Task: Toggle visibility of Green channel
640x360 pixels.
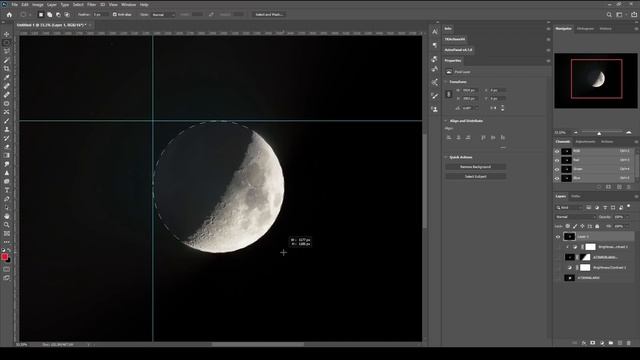Action: point(557,169)
